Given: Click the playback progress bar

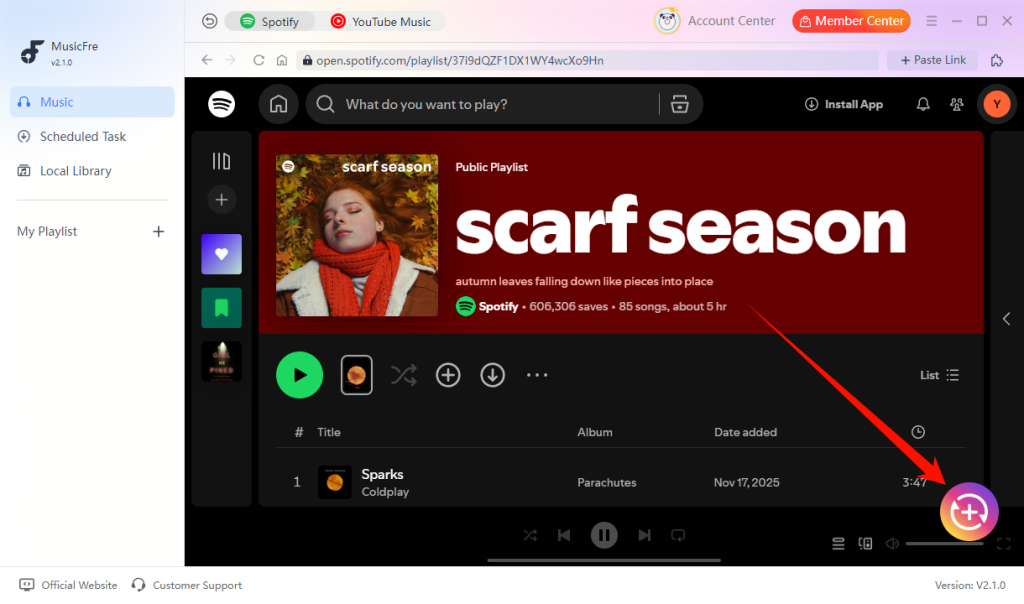Looking at the screenshot, I should (604, 560).
